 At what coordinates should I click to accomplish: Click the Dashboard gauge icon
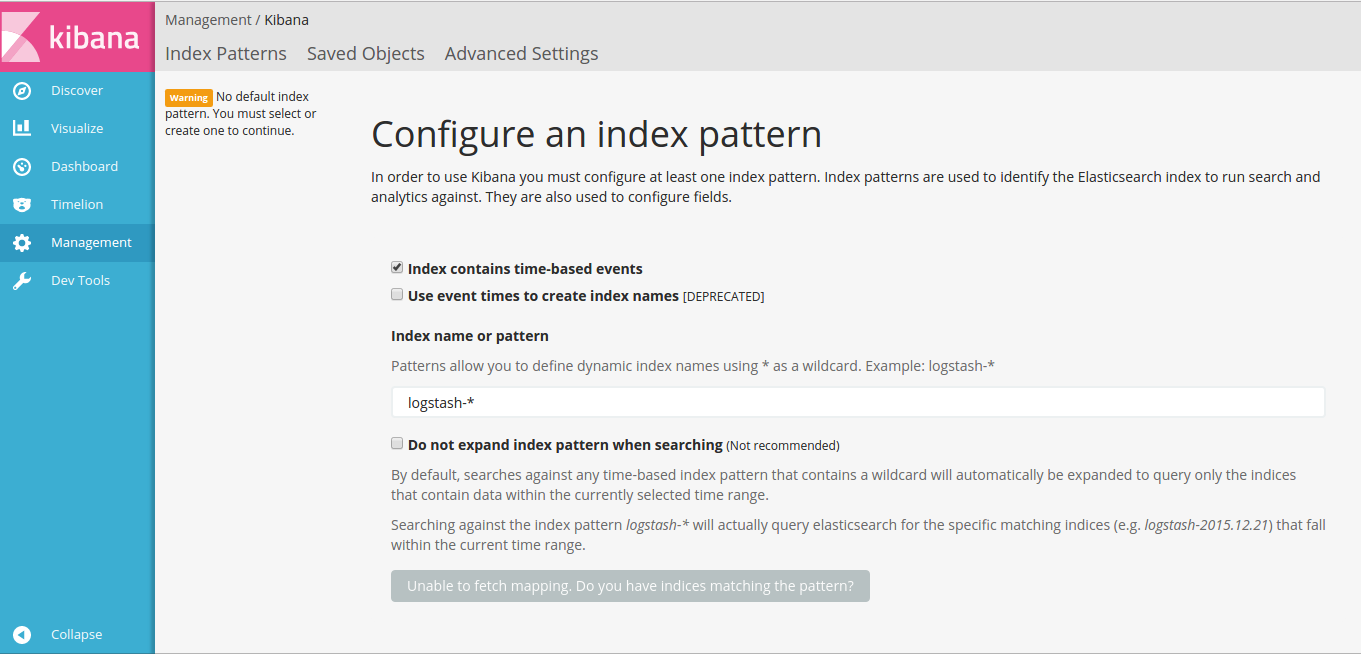coord(22,167)
